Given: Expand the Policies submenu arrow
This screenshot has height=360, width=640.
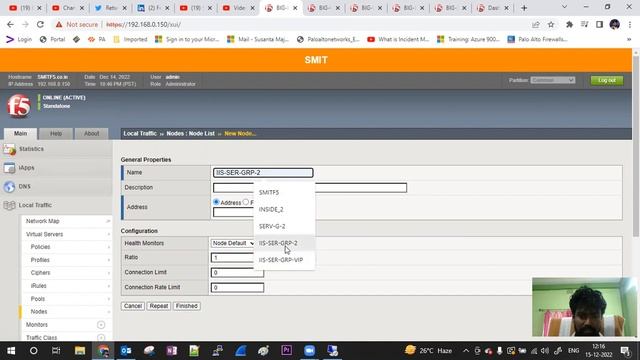Looking at the screenshot, I should pyautogui.click(x=109, y=247).
